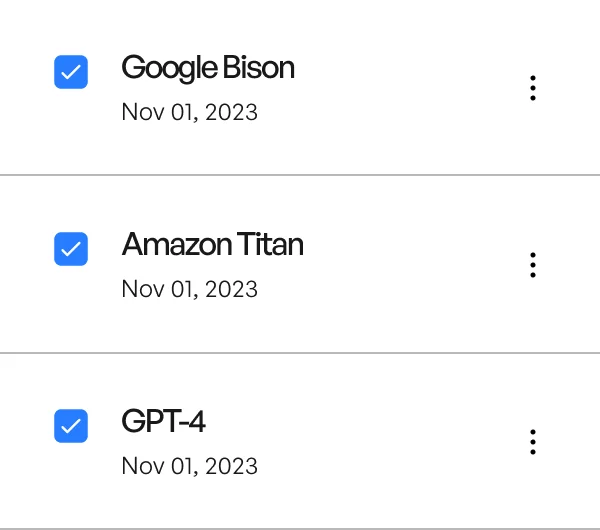The height and width of the screenshot is (530, 600).
Task: Open the Google Bison more options menu
Action: point(533,88)
